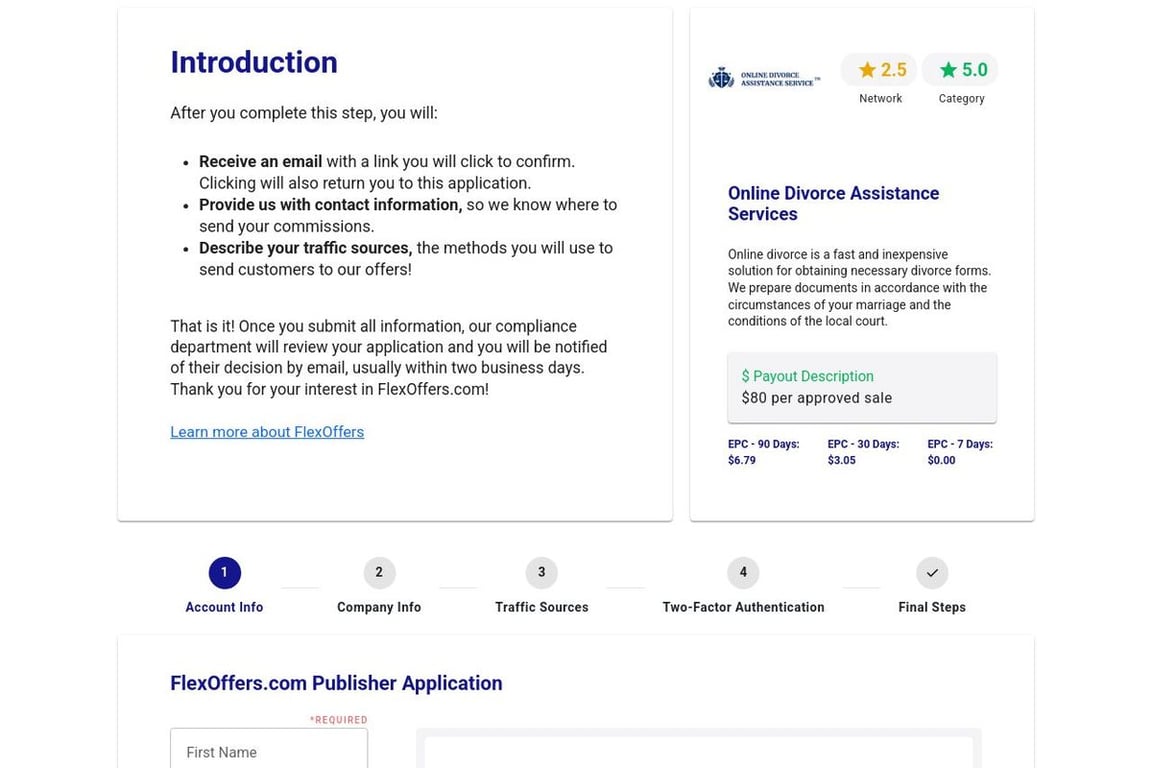
Task: Select step 1 circle for Account Info
Action: [x=224, y=573]
